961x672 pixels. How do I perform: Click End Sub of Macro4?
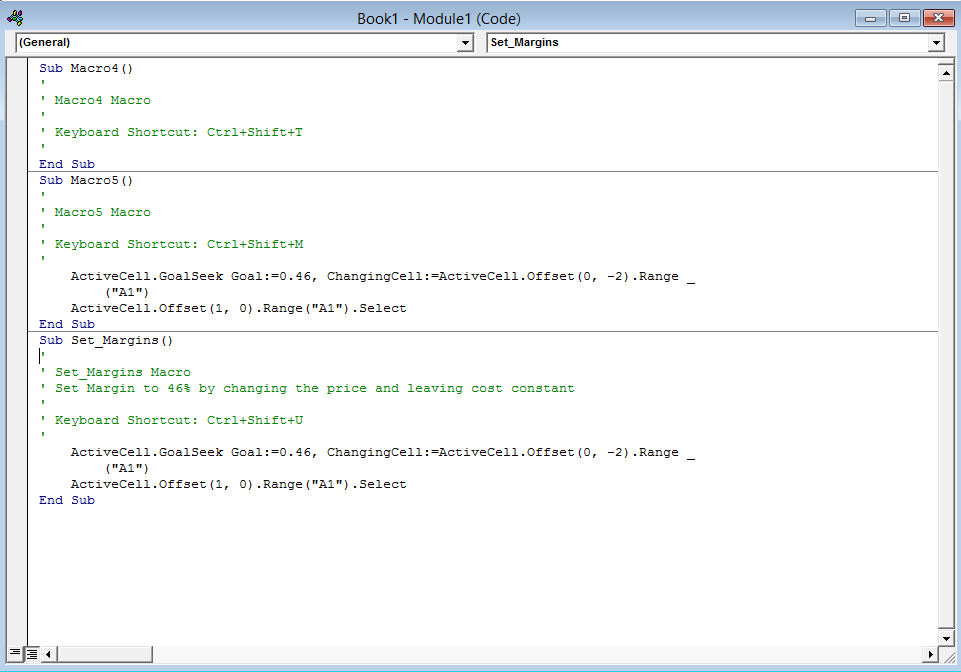click(x=67, y=164)
